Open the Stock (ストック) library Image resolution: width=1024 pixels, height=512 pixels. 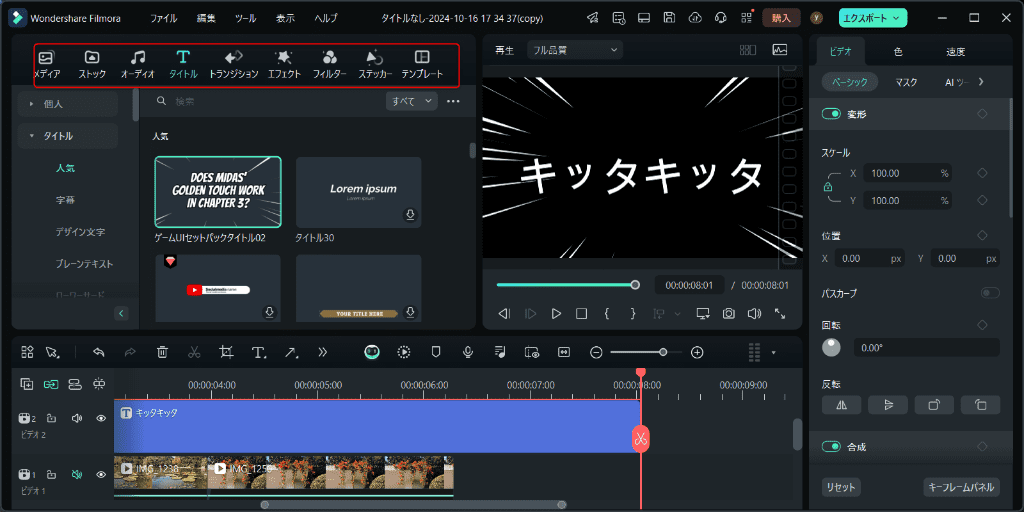point(92,65)
